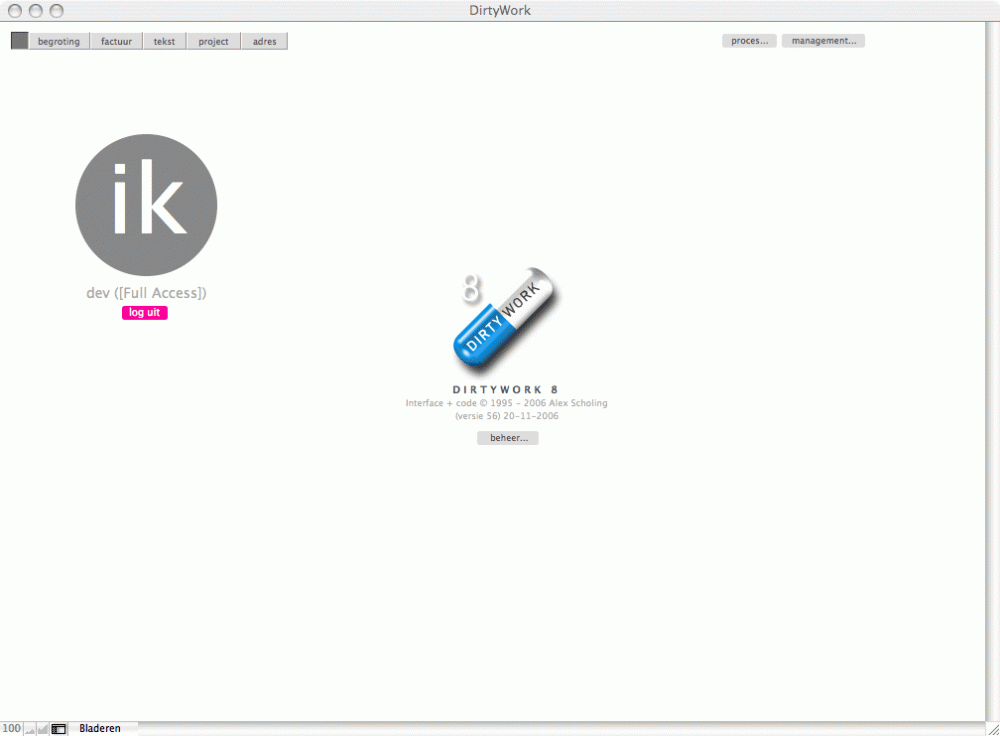
Task: Go to the project tab
Action: coord(213,42)
